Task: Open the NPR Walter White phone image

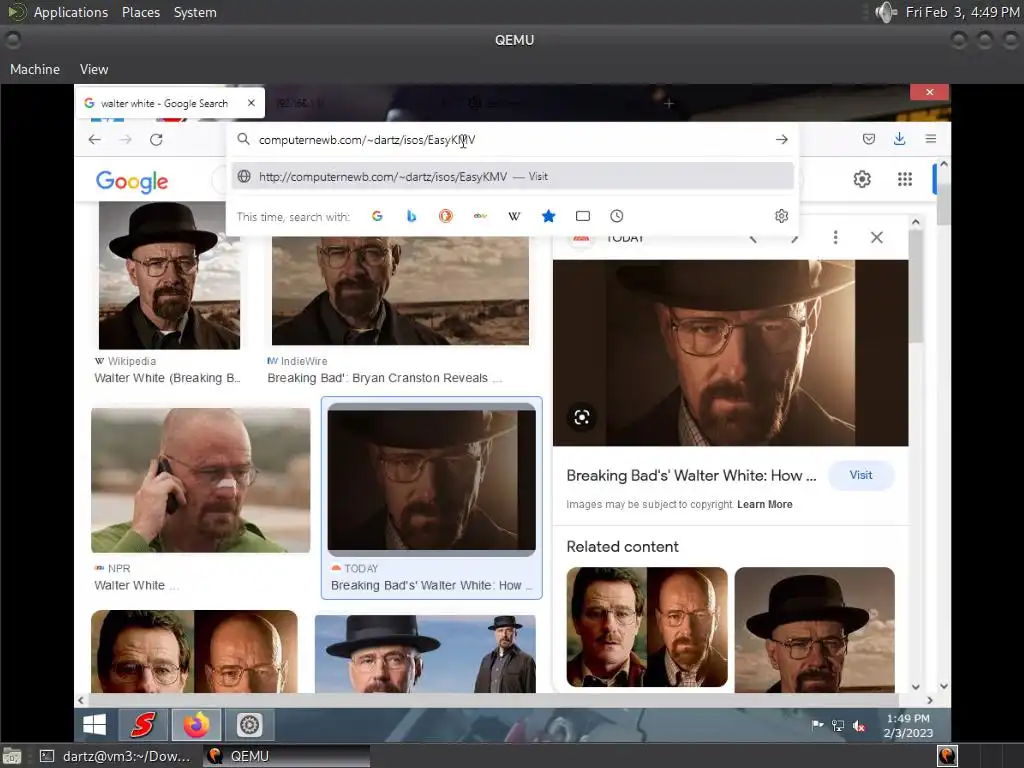Action: tap(200, 480)
